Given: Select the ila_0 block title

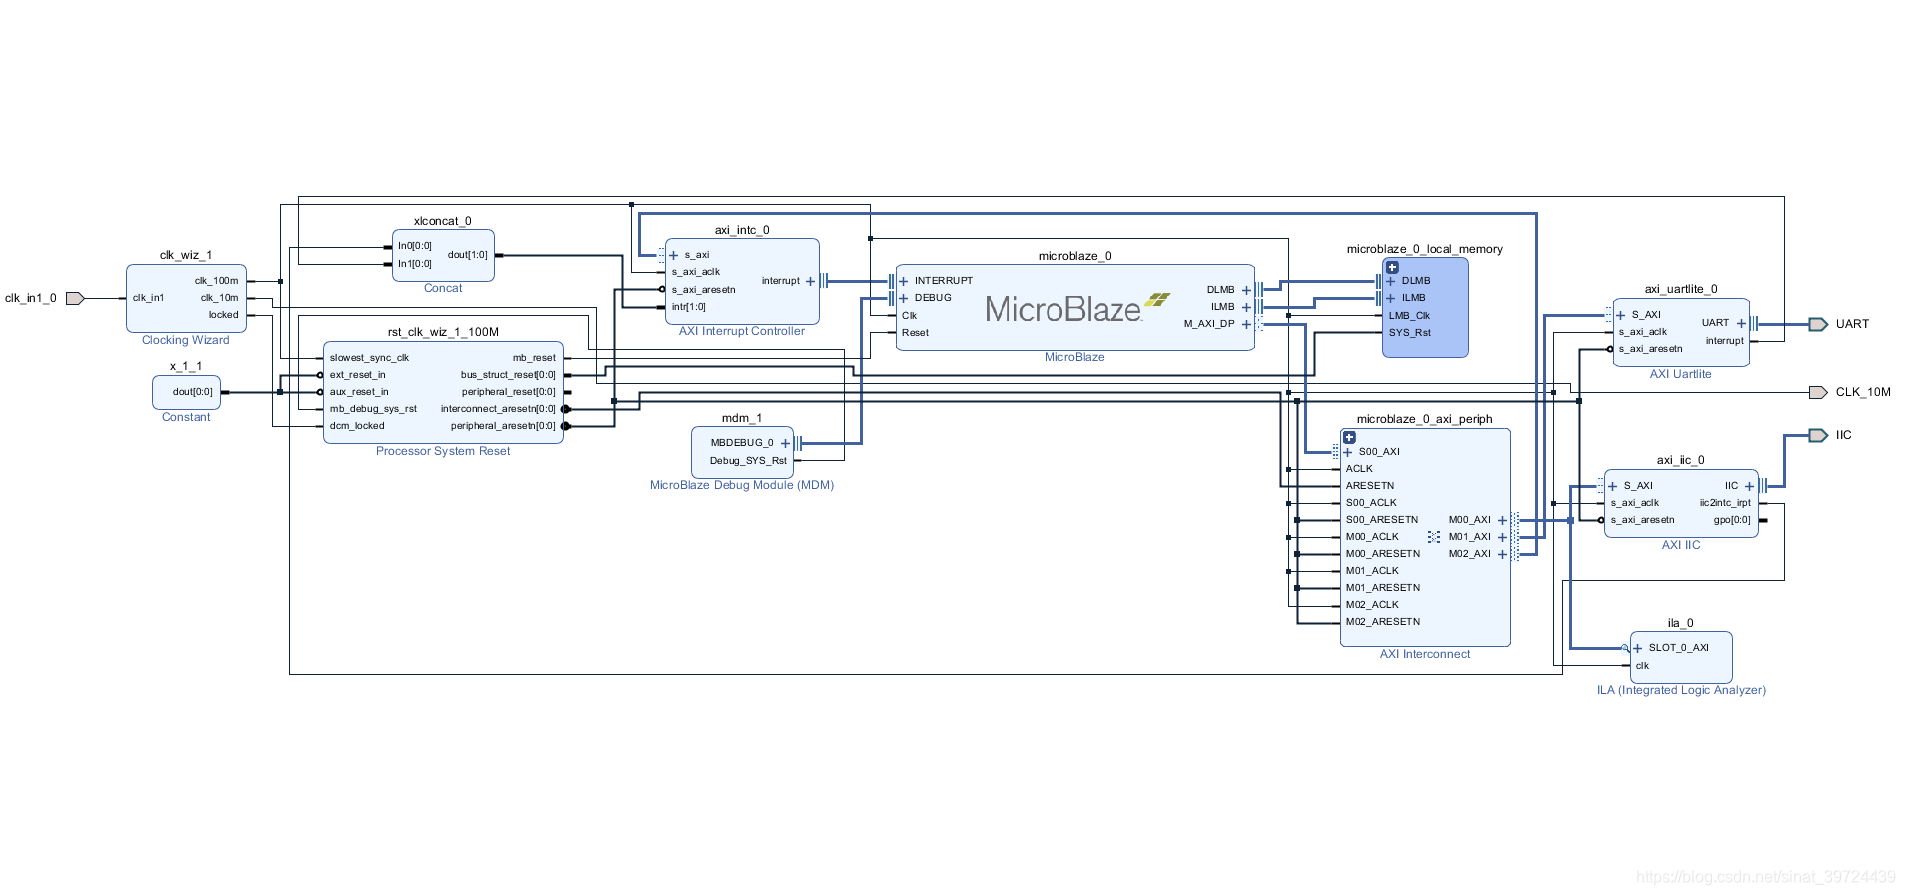Looking at the screenshot, I should click(x=1681, y=623).
